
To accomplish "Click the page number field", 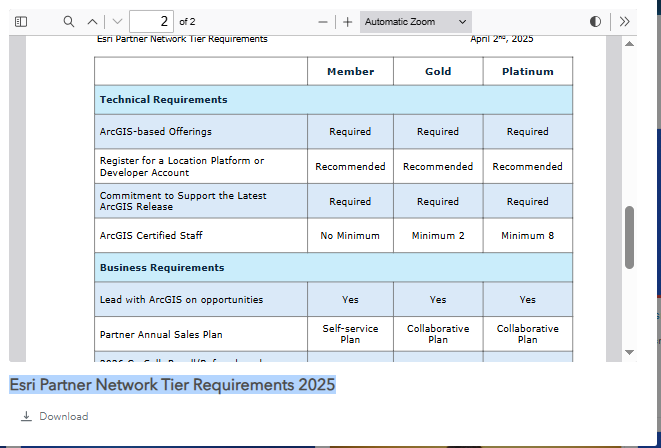I will 151,21.
